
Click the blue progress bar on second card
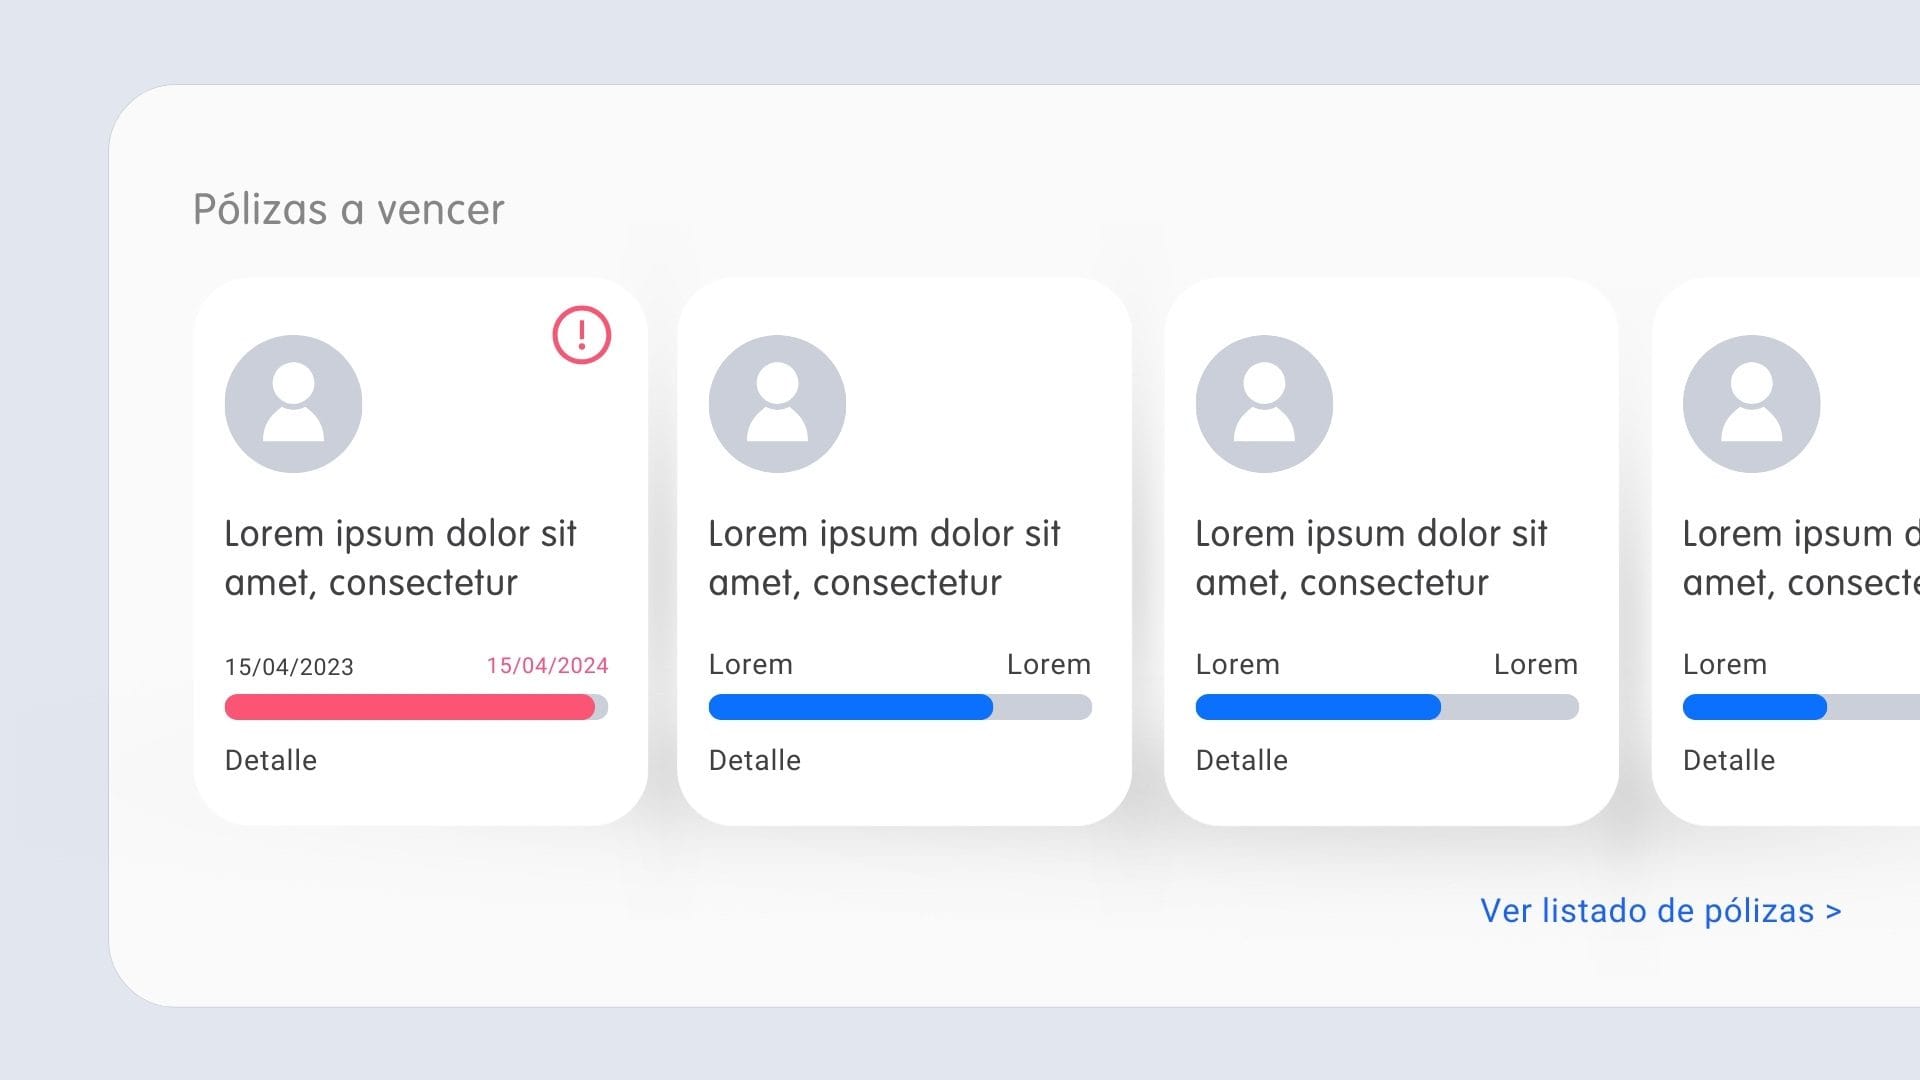pos(900,707)
